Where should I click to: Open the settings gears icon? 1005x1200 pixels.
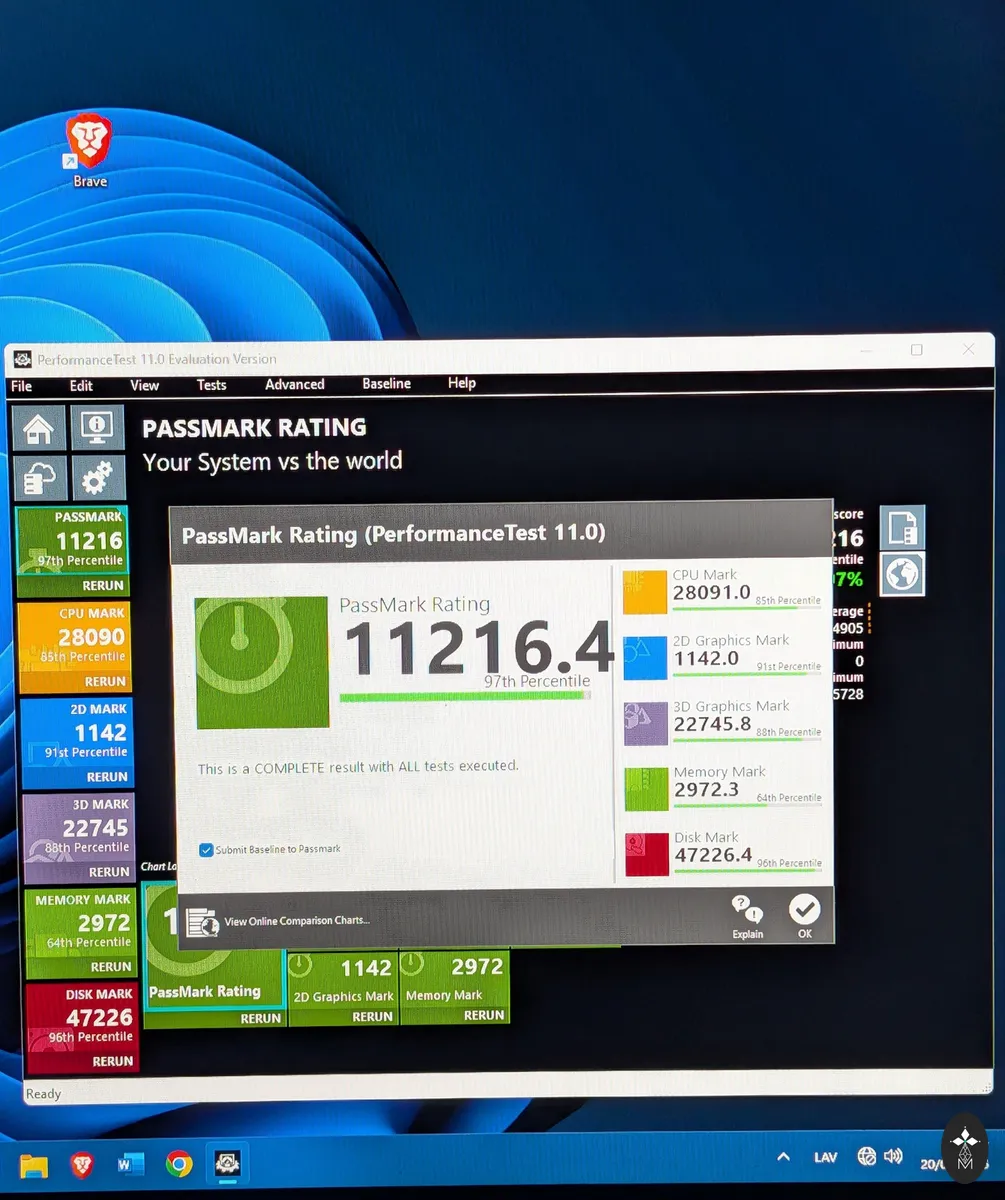pyautogui.click(x=98, y=479)
